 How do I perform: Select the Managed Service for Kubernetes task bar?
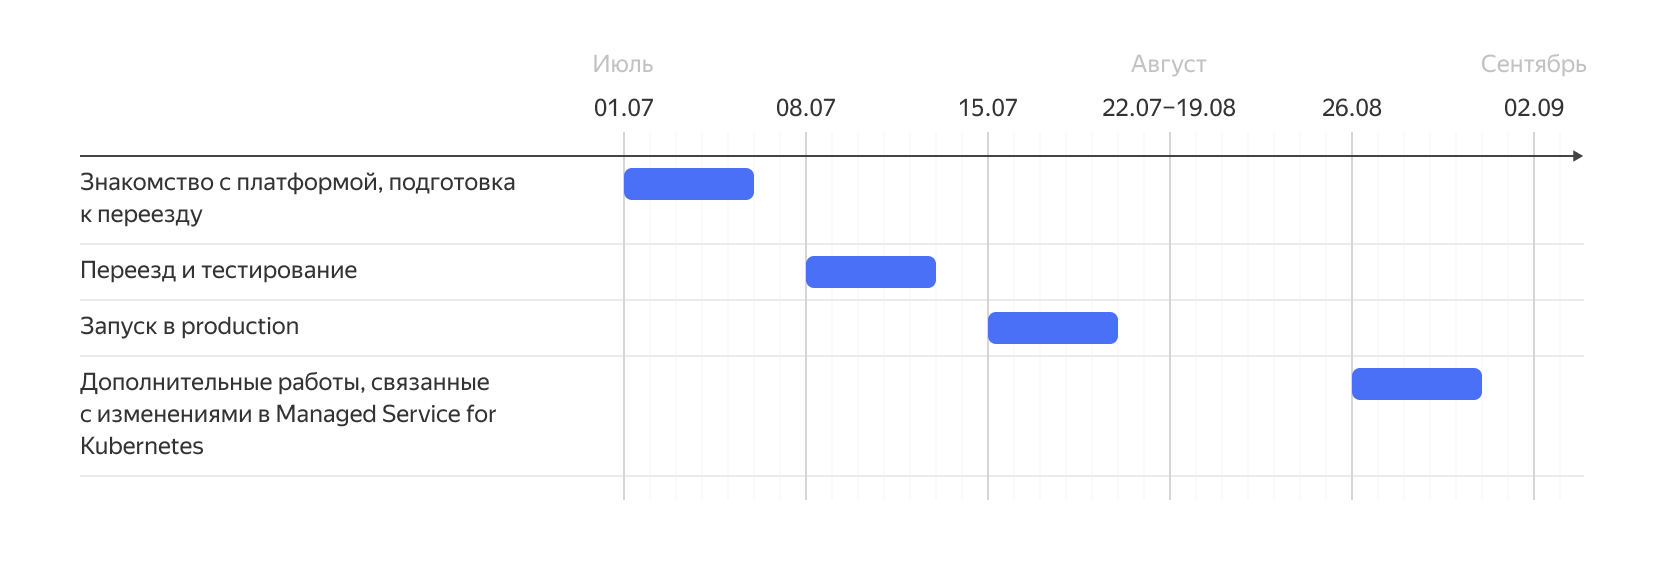point(1416,384)
